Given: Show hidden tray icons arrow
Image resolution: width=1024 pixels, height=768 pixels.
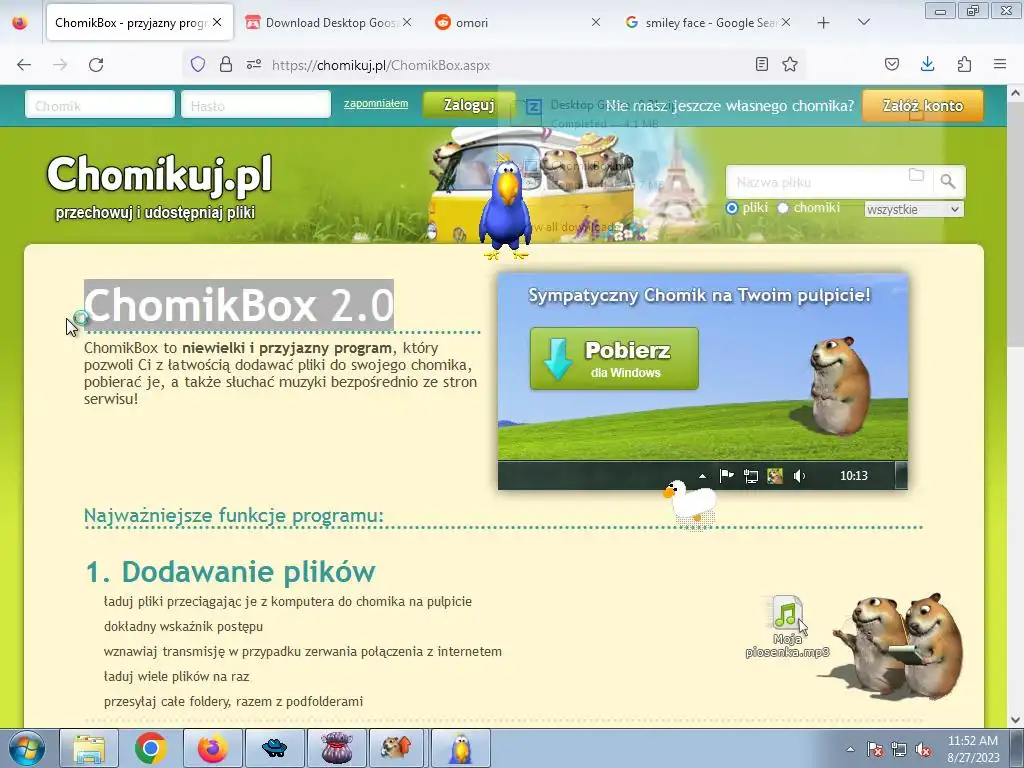Looking at the screenshot, I should [850, 749].
